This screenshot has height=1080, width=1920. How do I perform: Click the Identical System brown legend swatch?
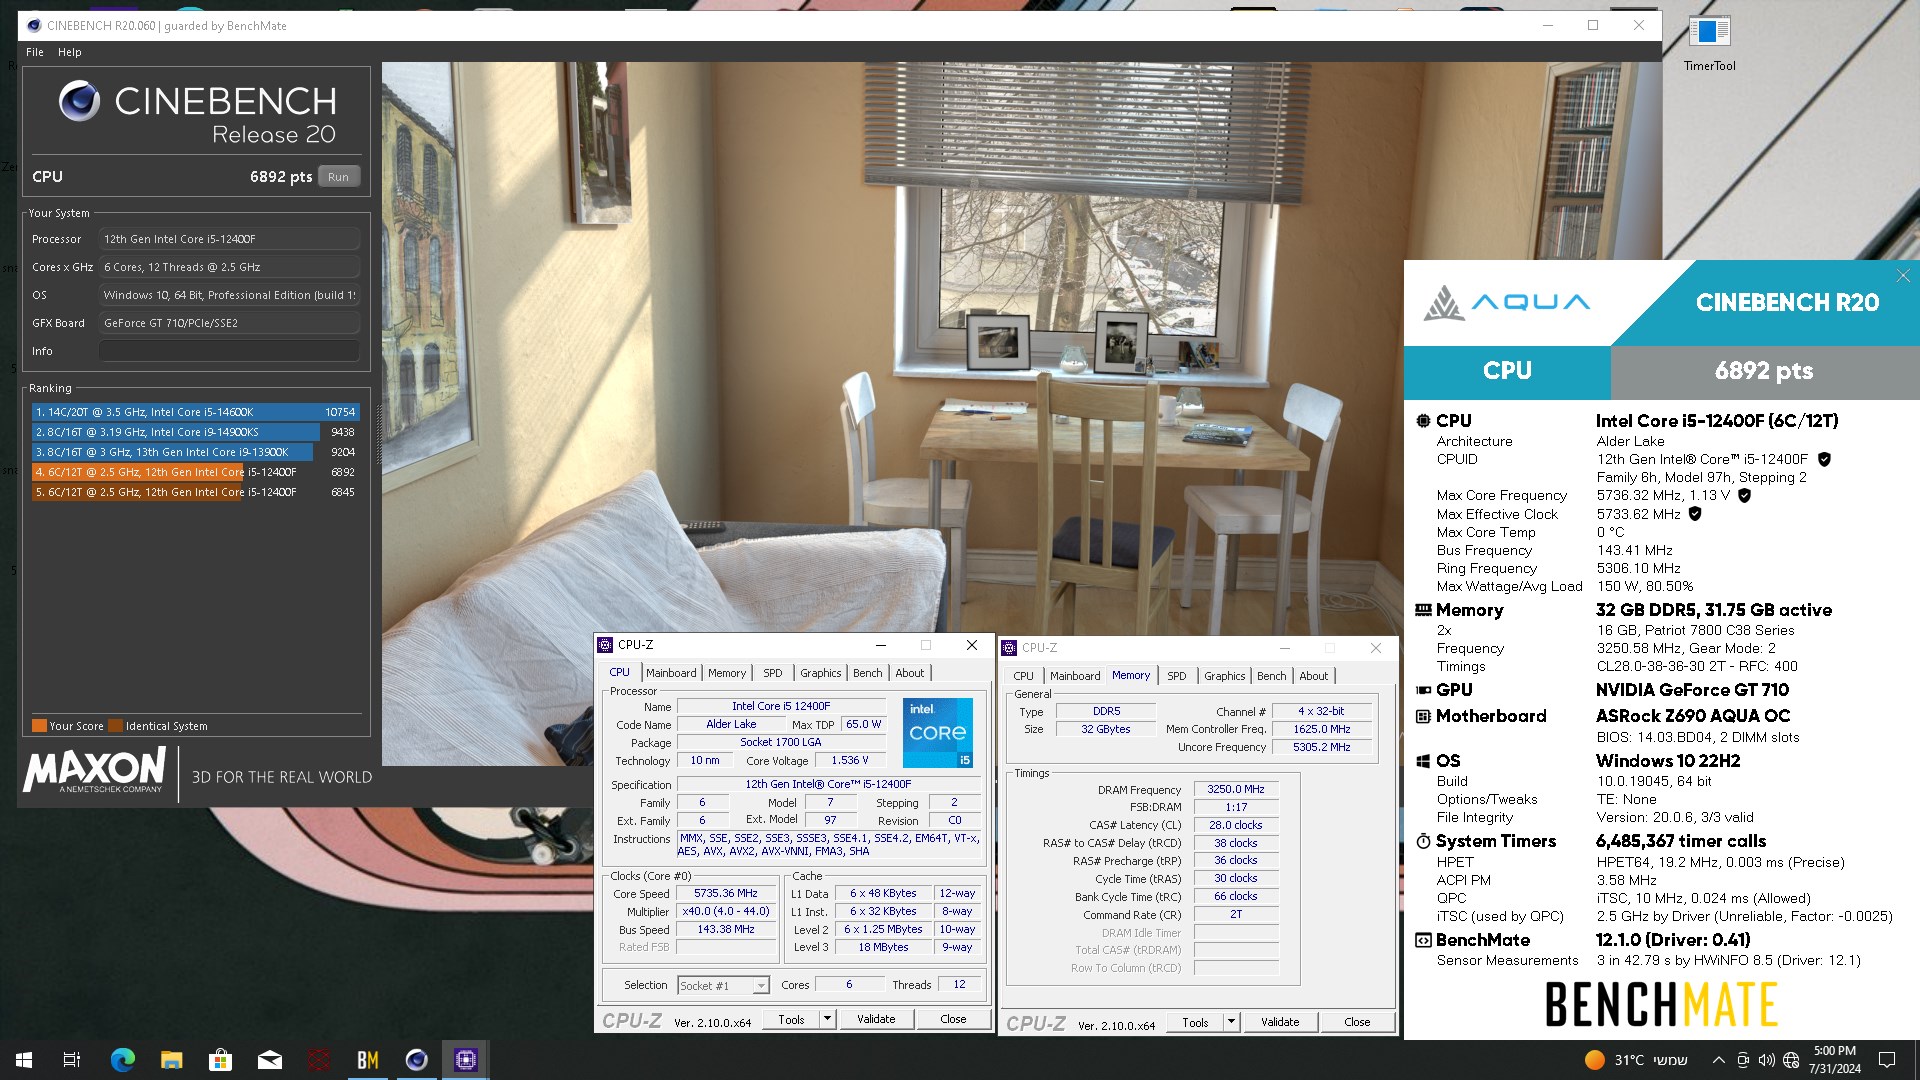click(115, 726)
